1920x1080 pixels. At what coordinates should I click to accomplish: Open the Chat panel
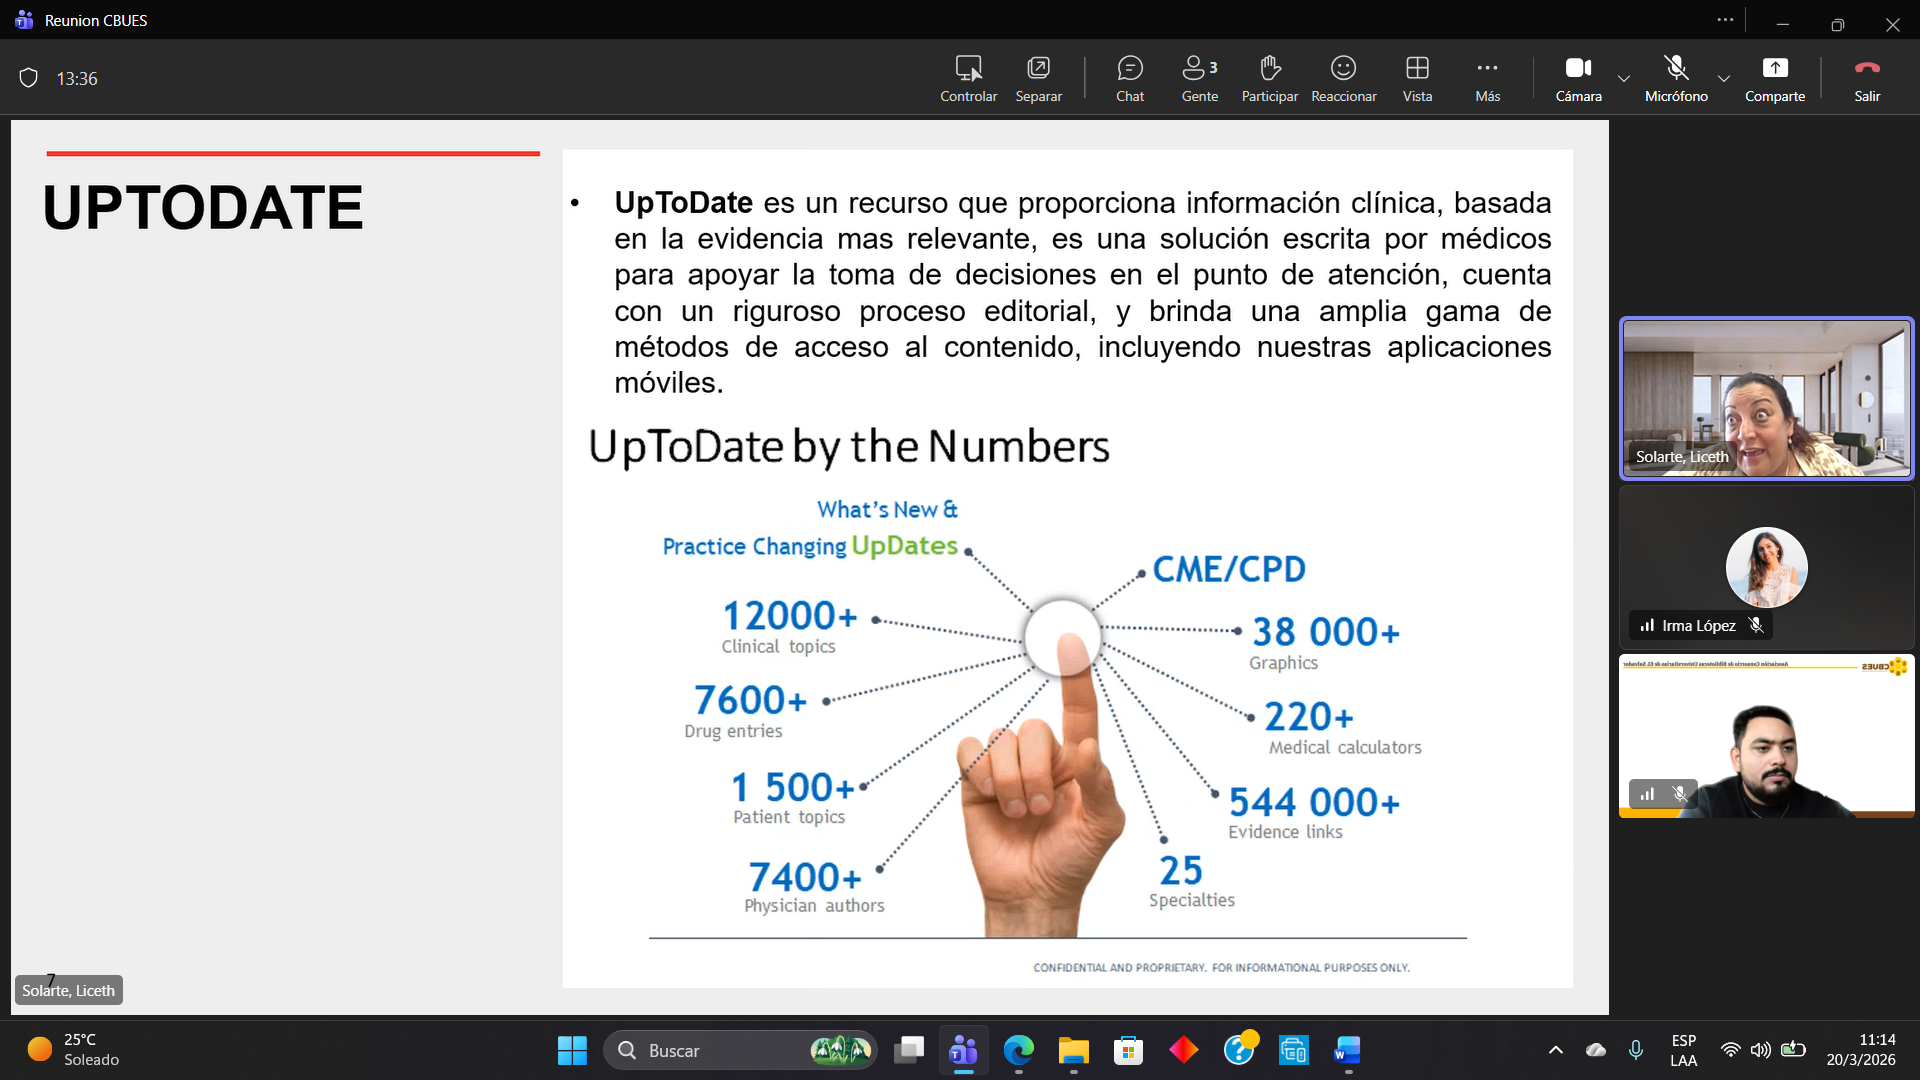(1130, 78)
